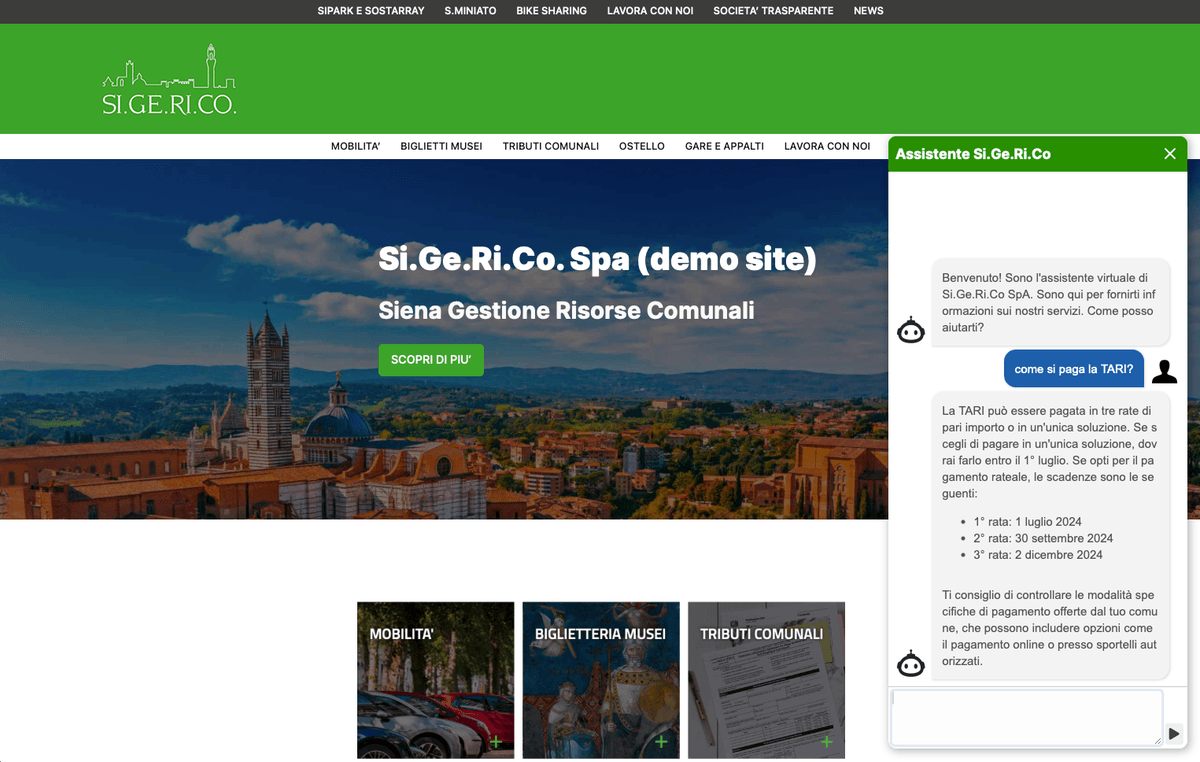Click the robot avatar beside the TARI answer
Screen dimensions: 1200x762
click(x=910, y=663)
